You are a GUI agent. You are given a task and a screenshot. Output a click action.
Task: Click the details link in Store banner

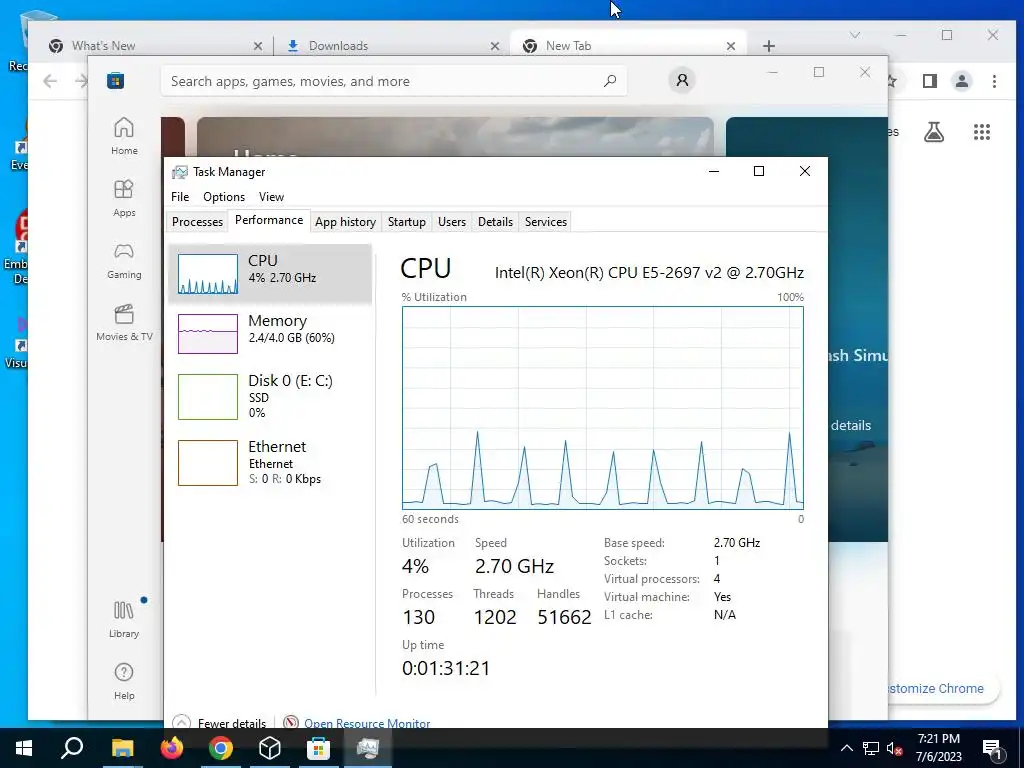click(x=850, y=425)
